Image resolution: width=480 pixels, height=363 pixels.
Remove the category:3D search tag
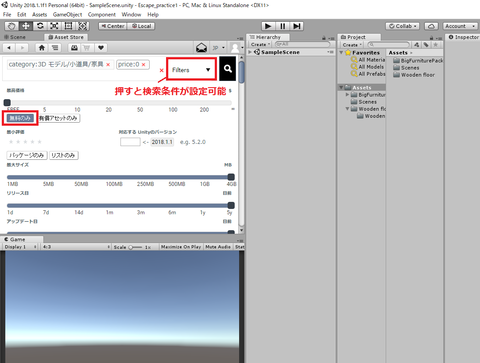coord(108,65)
